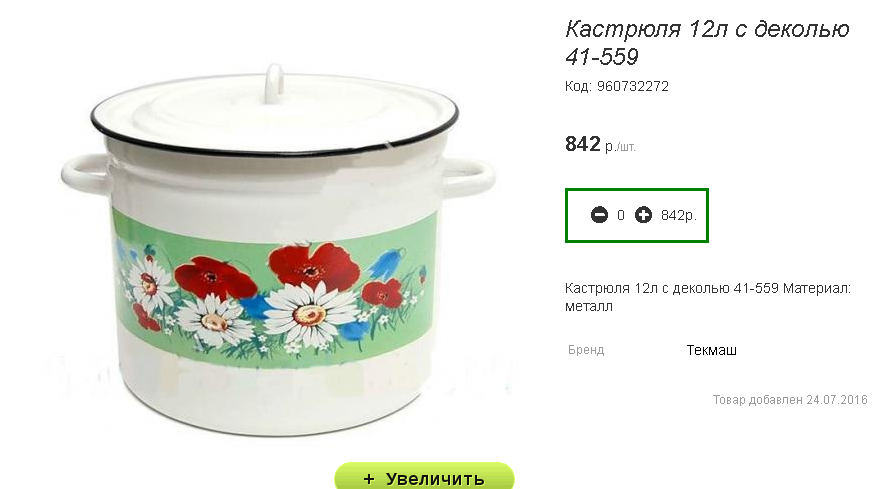The image size is (873, 489).
Task: Decrease quantity with the minus icon
Action: click(x=599, y=214)
